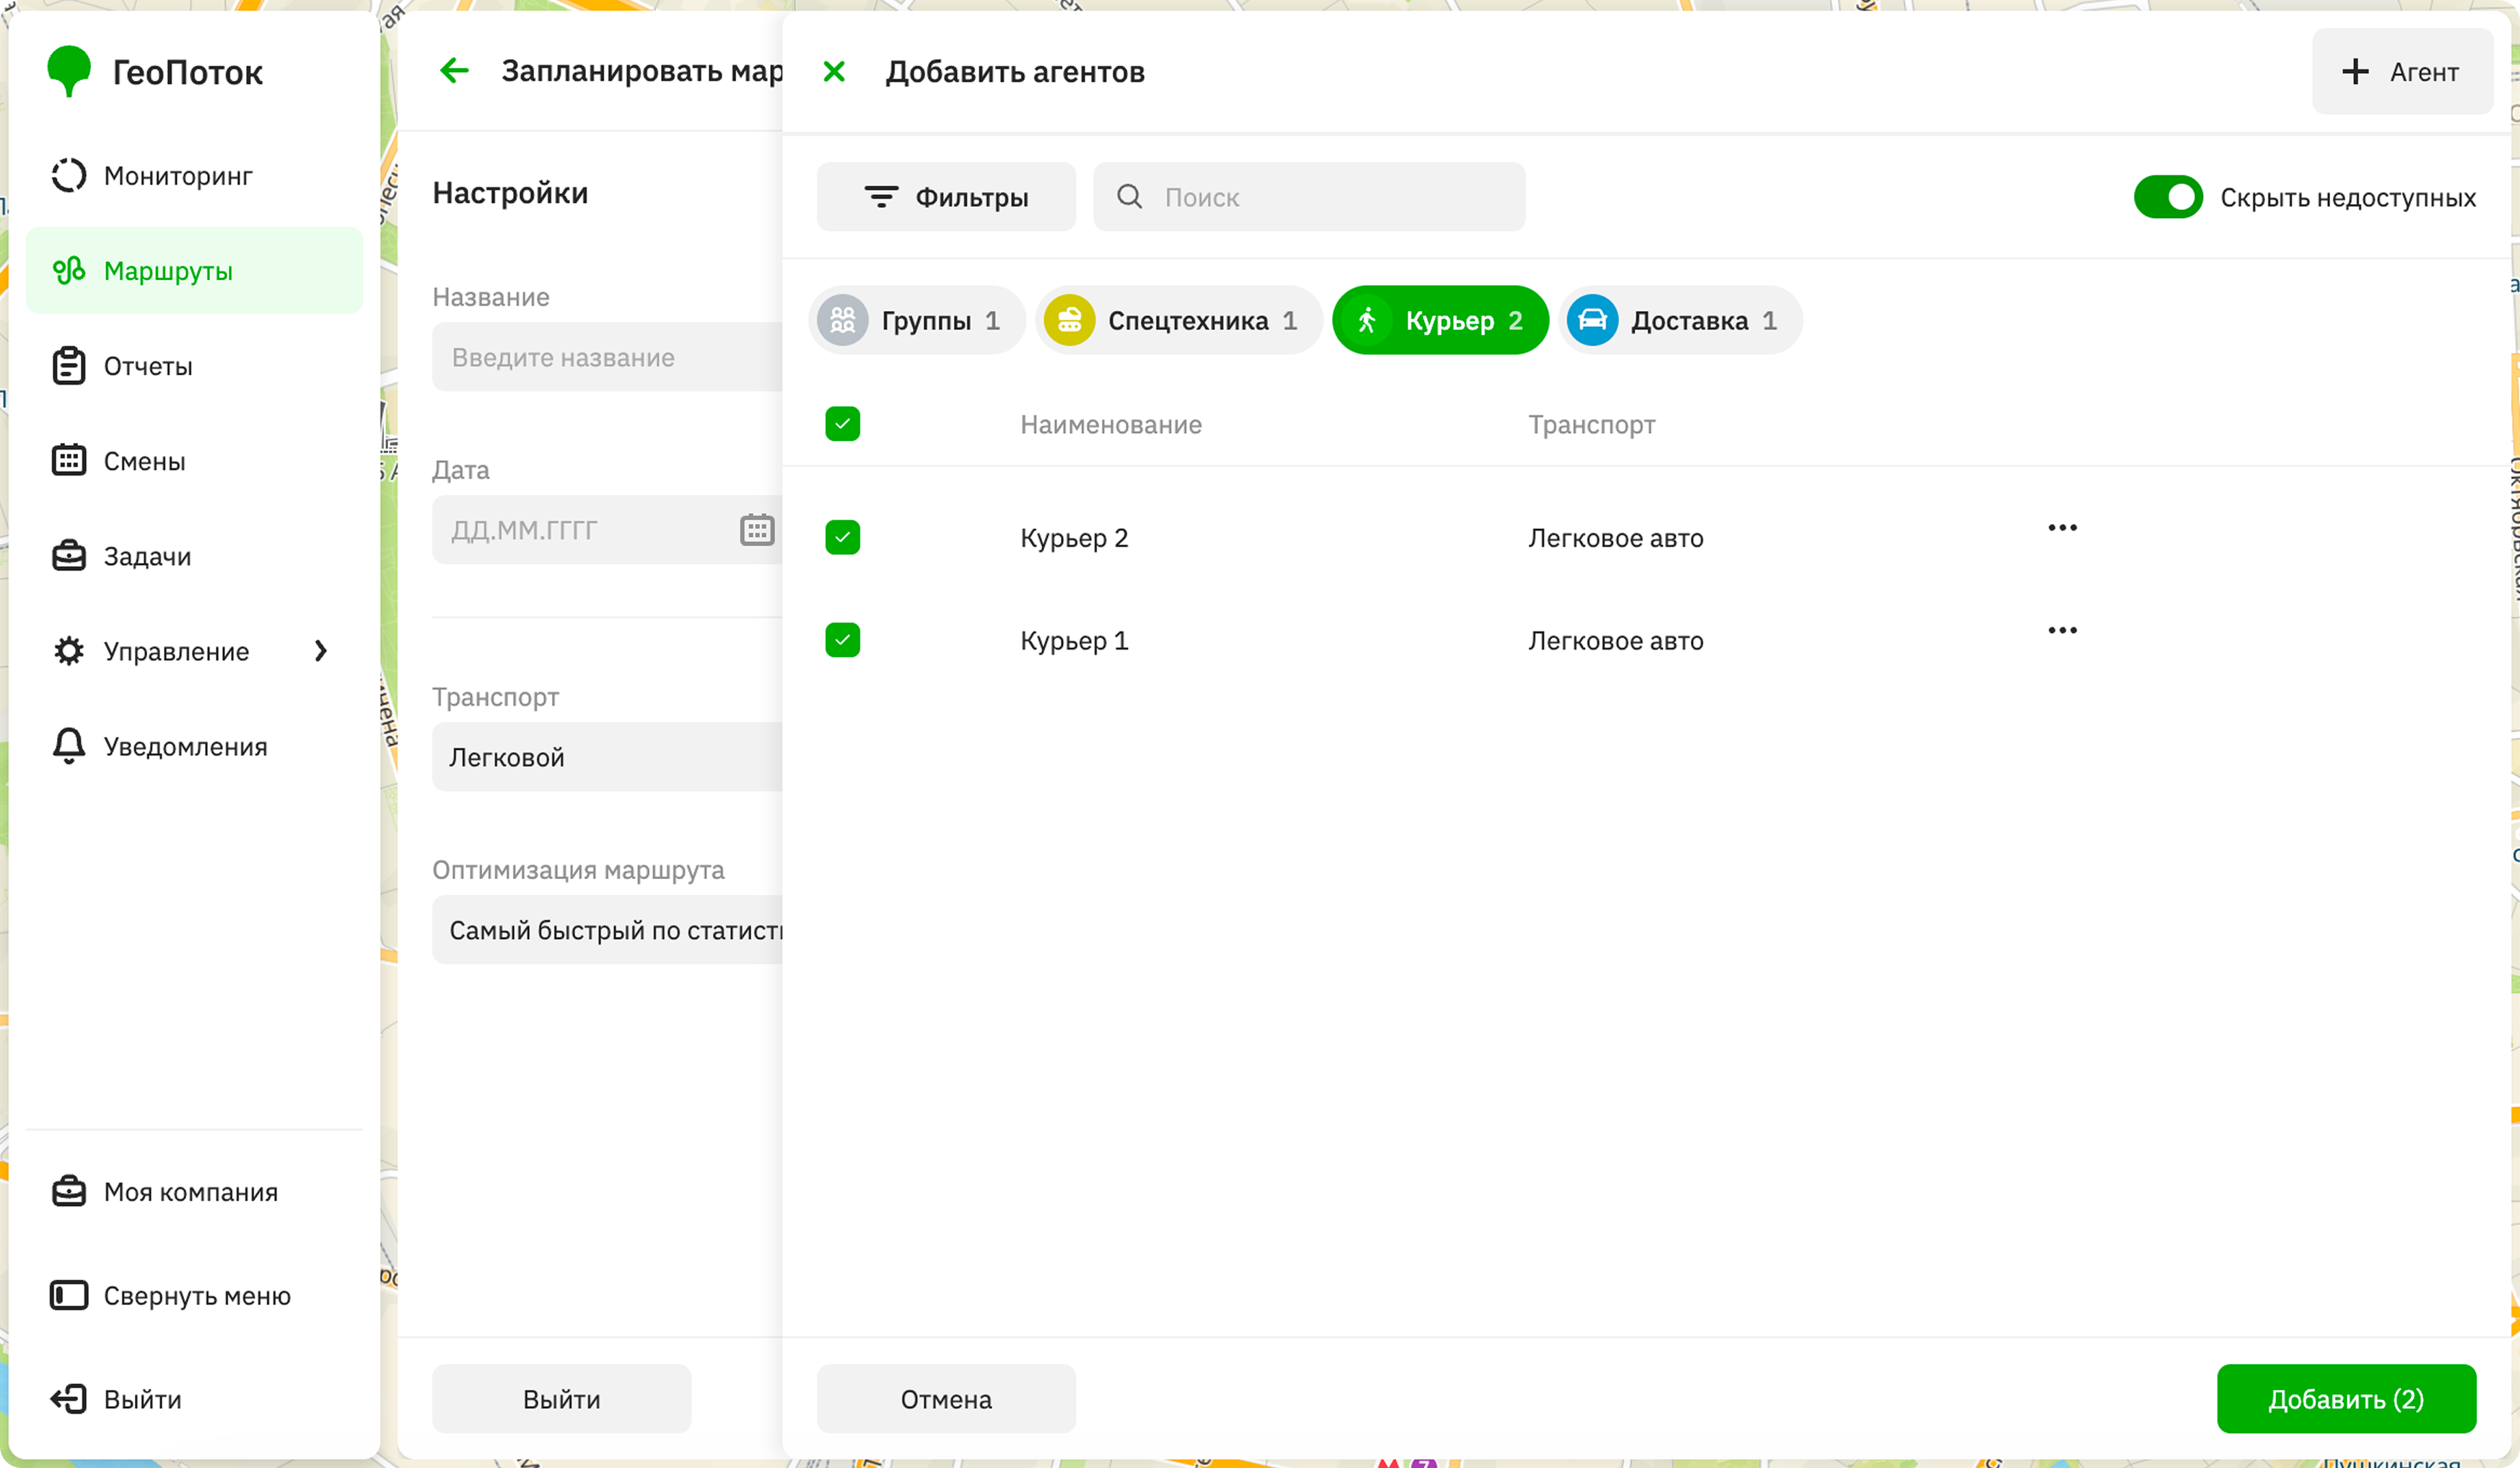Click the plus Агент button
2520x1468 pixels.
point(2402,71)
